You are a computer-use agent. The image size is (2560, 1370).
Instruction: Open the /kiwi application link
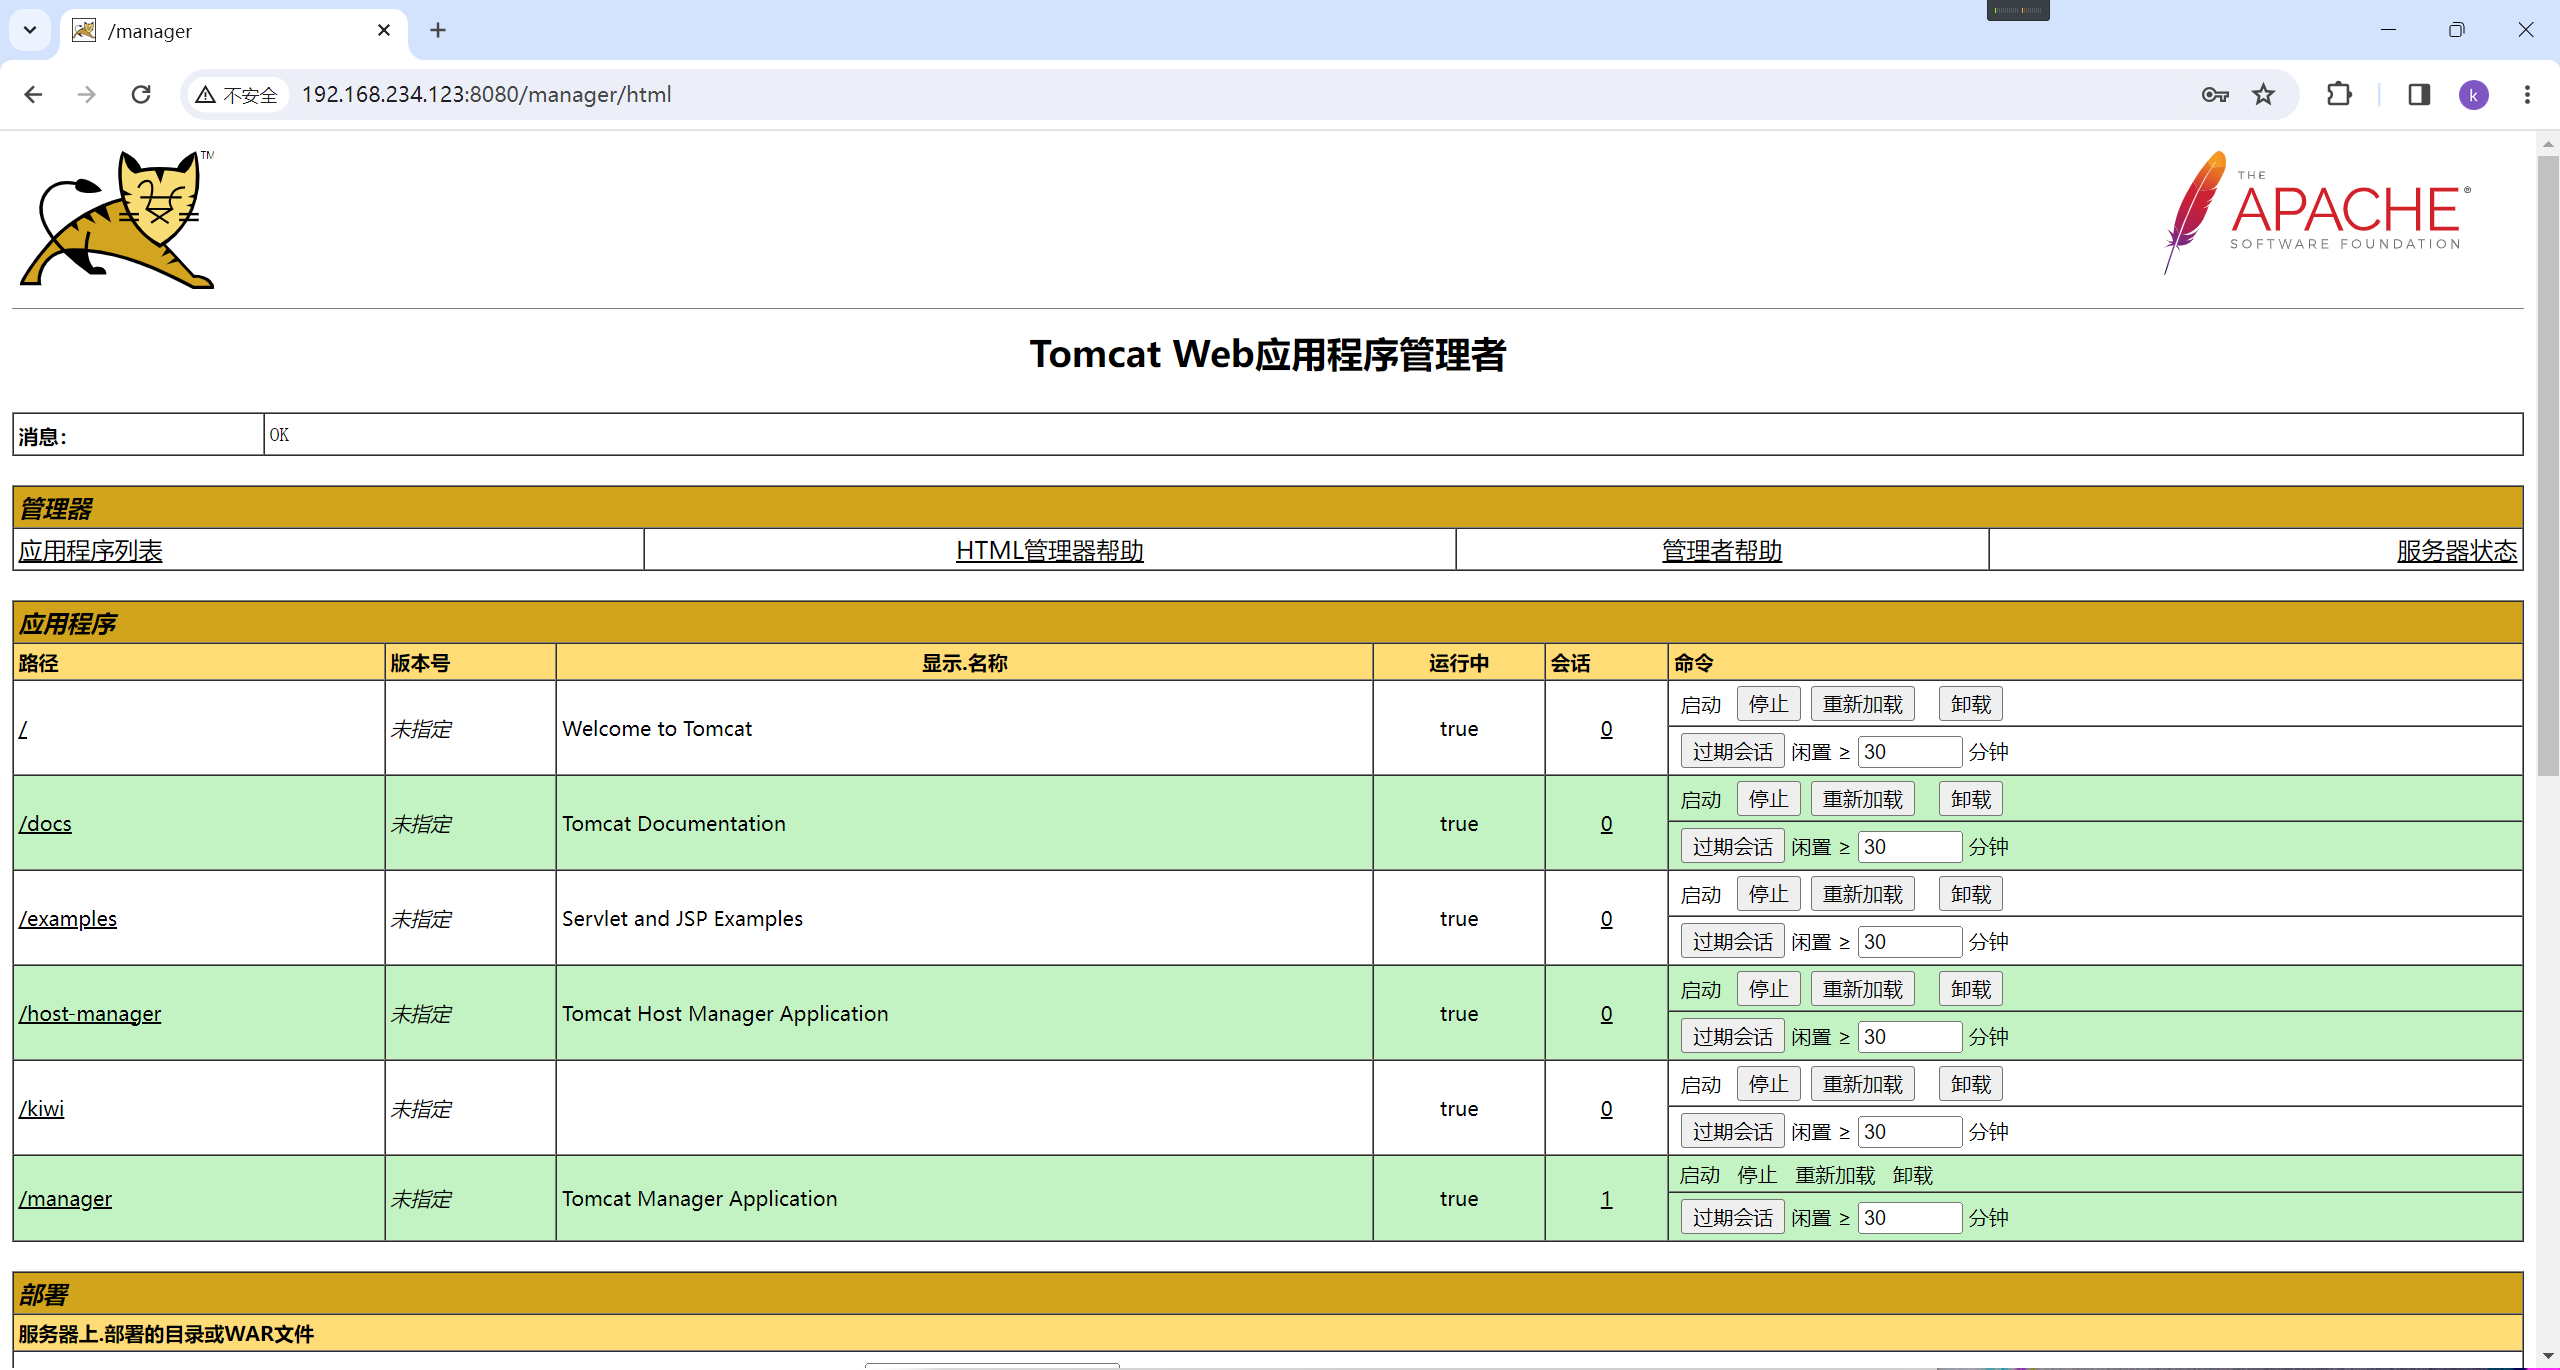pyautogui.click(x=41, y=1109)
